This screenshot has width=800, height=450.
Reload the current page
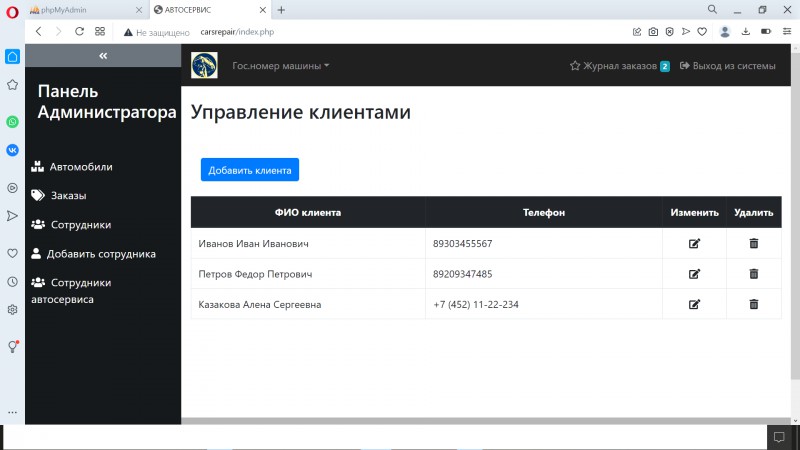tap(79, 32)
